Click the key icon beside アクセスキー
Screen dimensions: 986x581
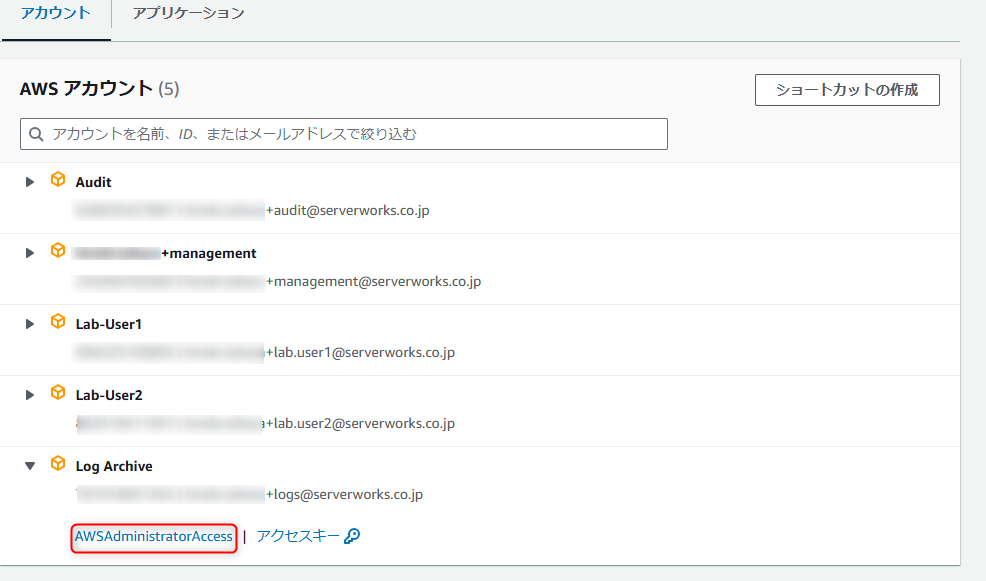coord(352,536)
